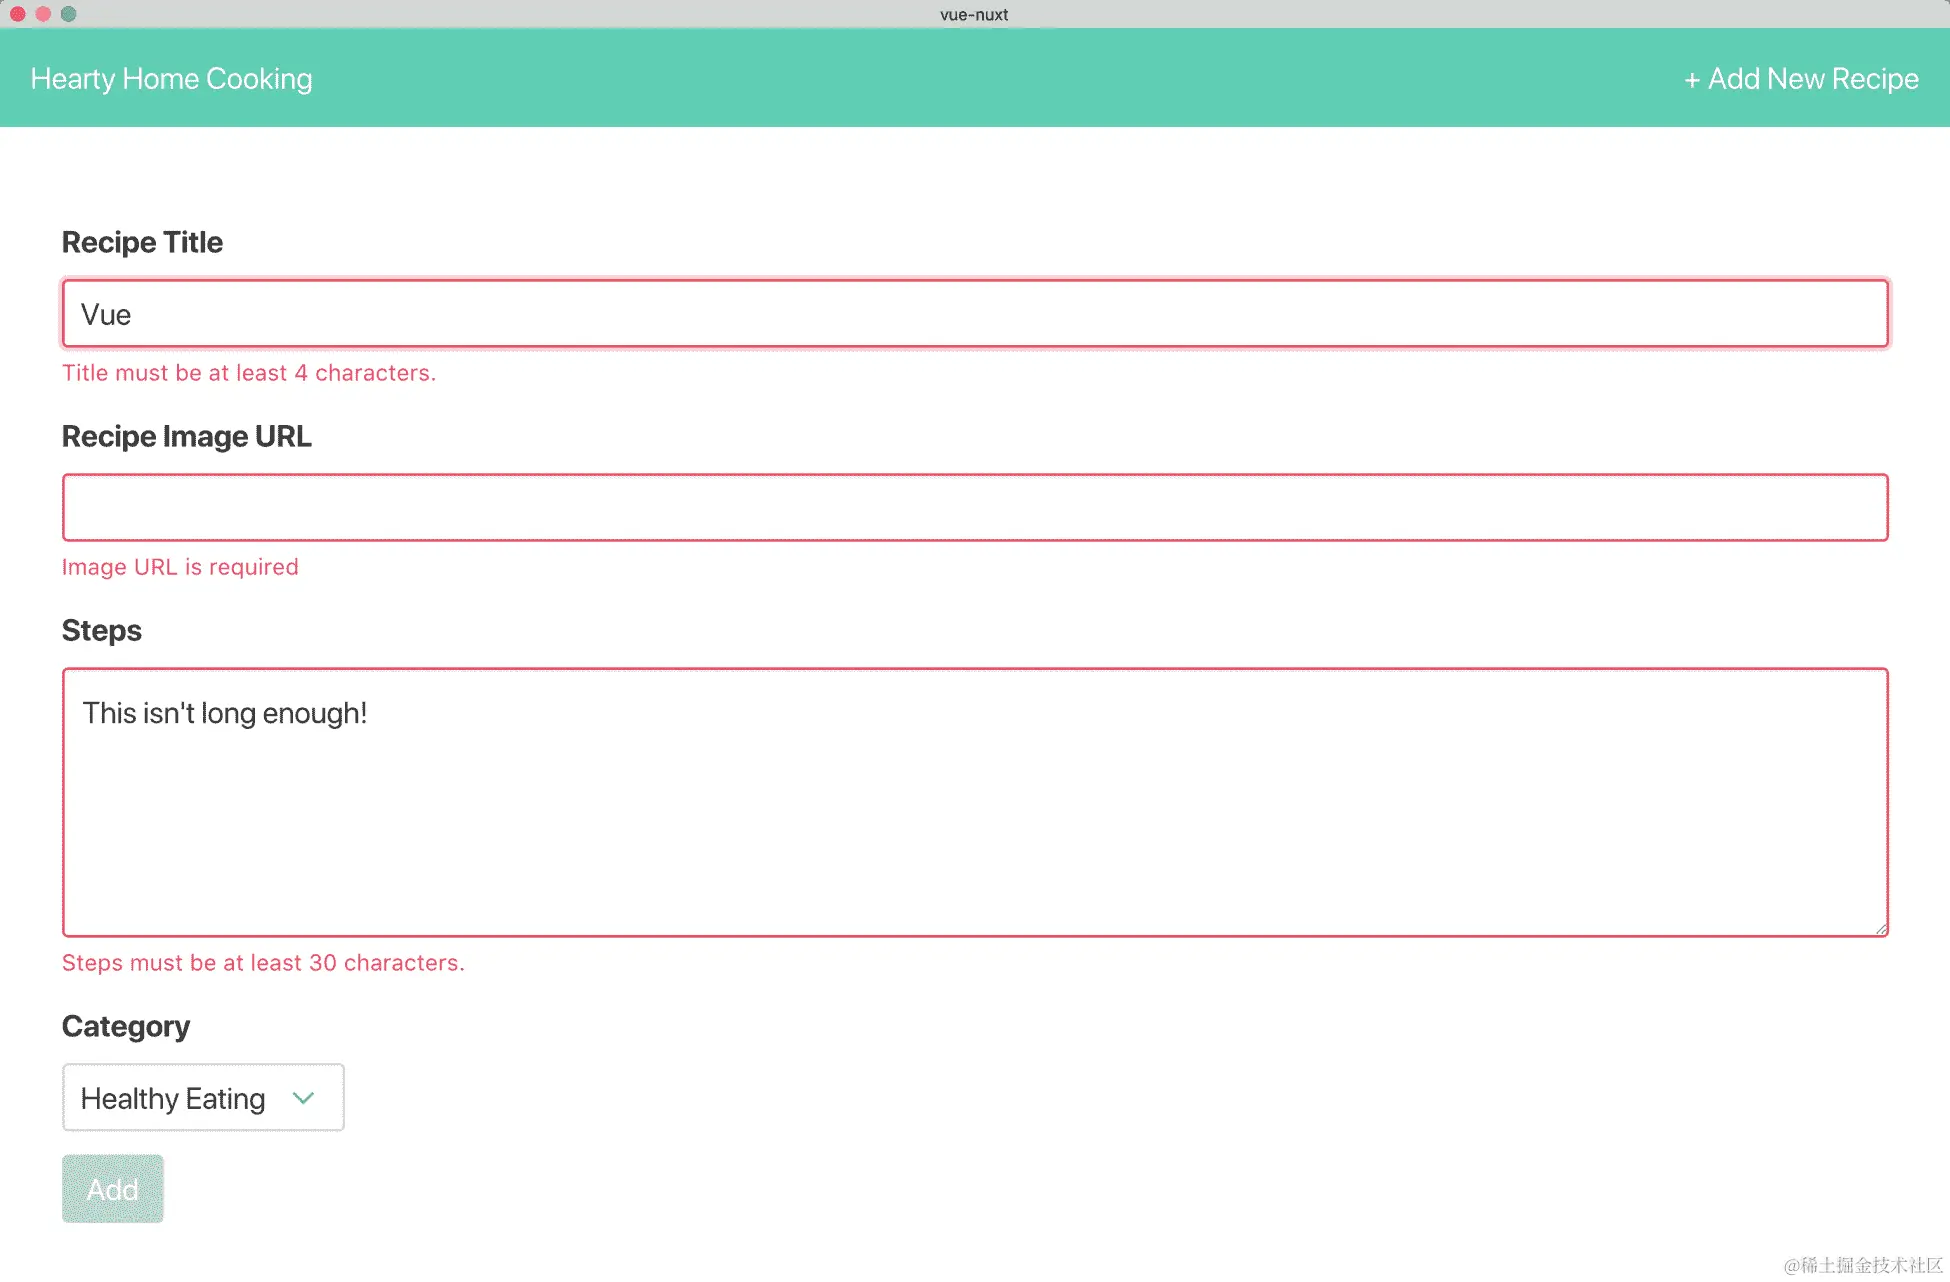Click the Recipe Title label
Screen dimensions: 1950x1282
point(142,242)
